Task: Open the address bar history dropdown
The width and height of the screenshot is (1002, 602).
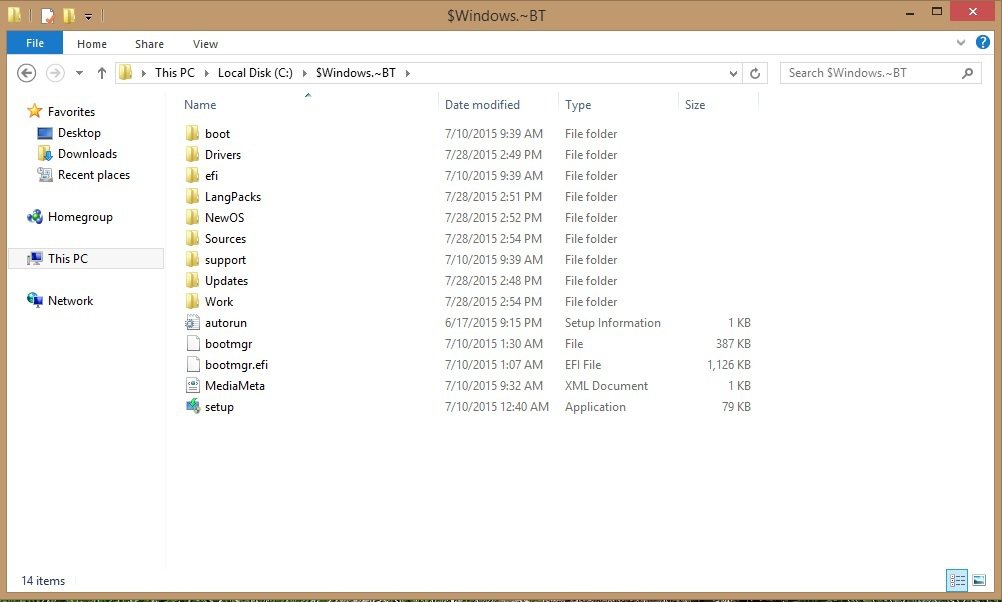Action: (x=734, y=73)
